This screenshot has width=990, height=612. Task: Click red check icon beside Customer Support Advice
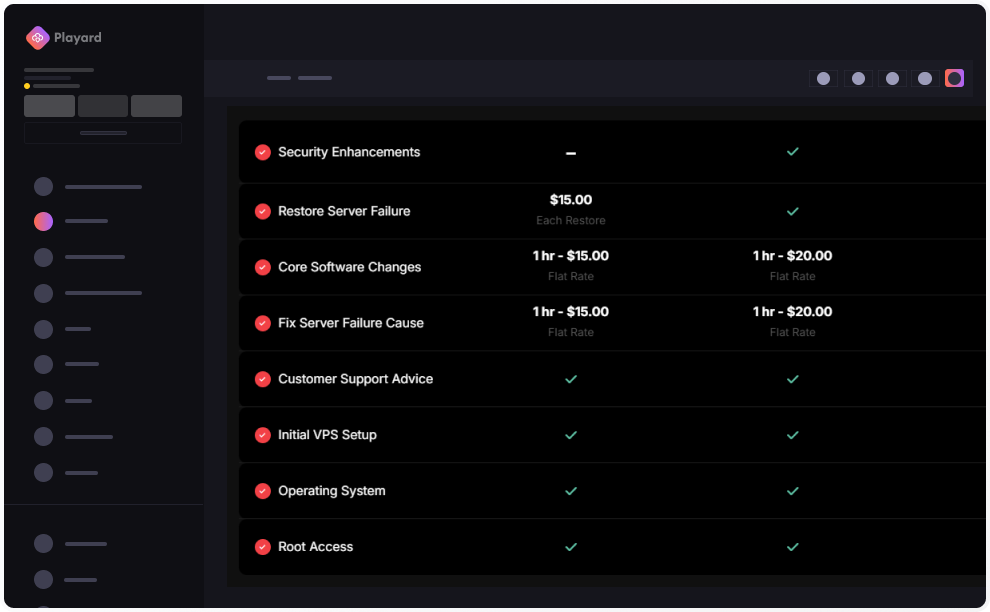263,379
